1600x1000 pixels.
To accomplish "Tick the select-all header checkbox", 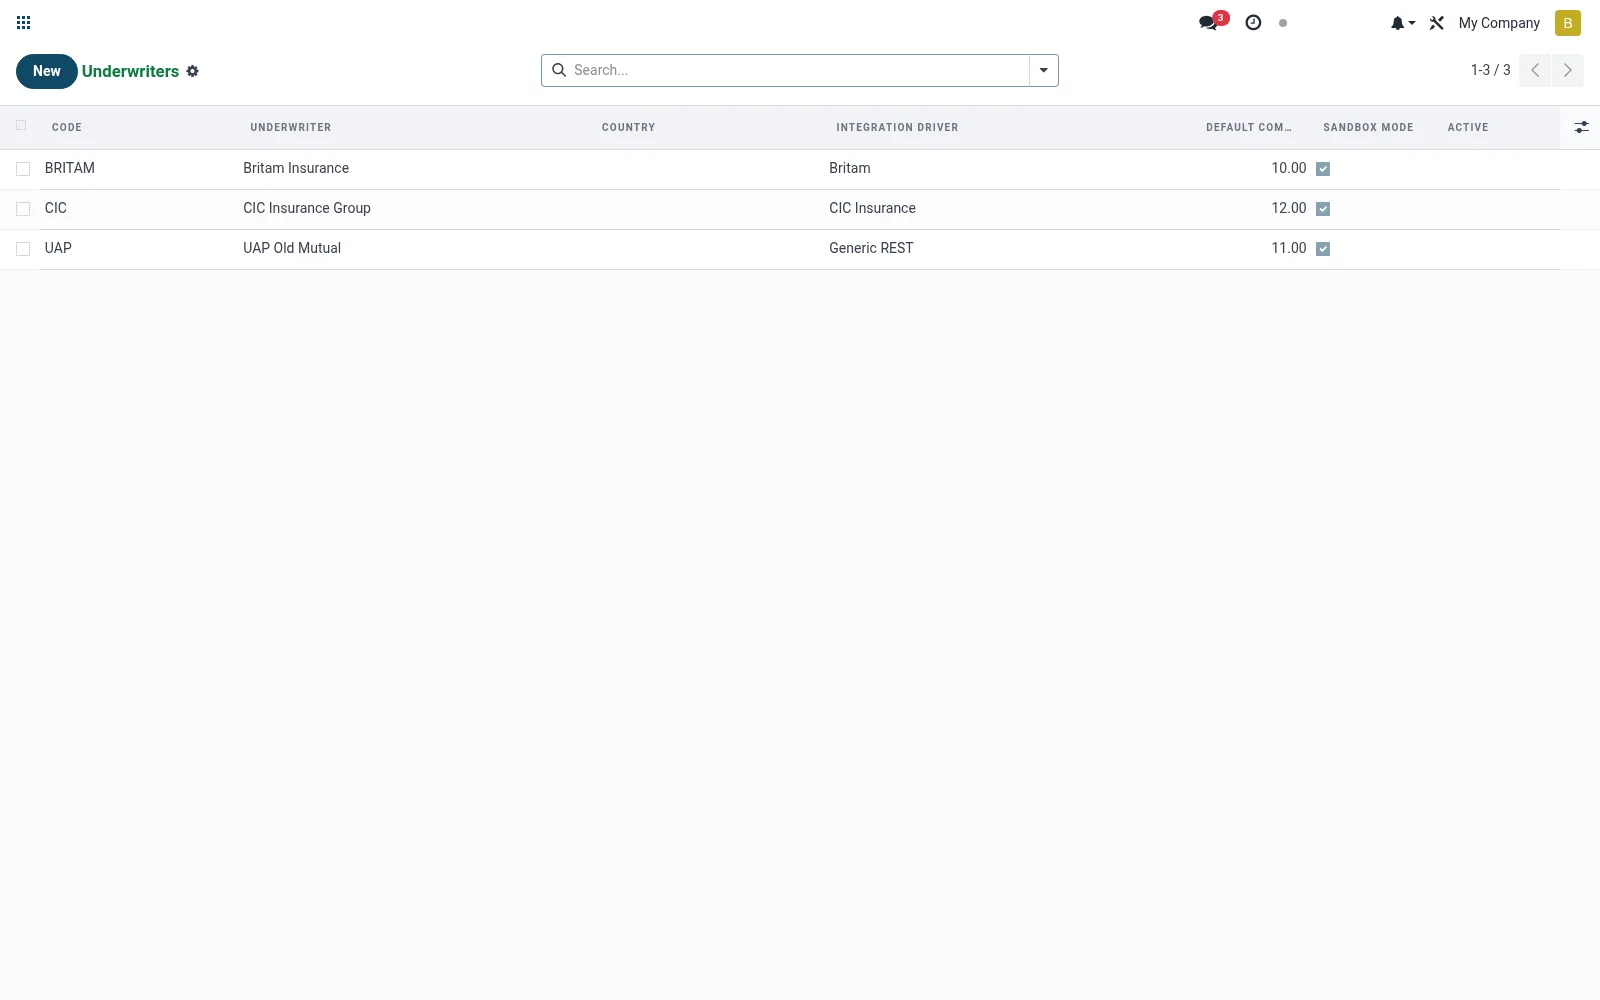I will tap(21, 125).
